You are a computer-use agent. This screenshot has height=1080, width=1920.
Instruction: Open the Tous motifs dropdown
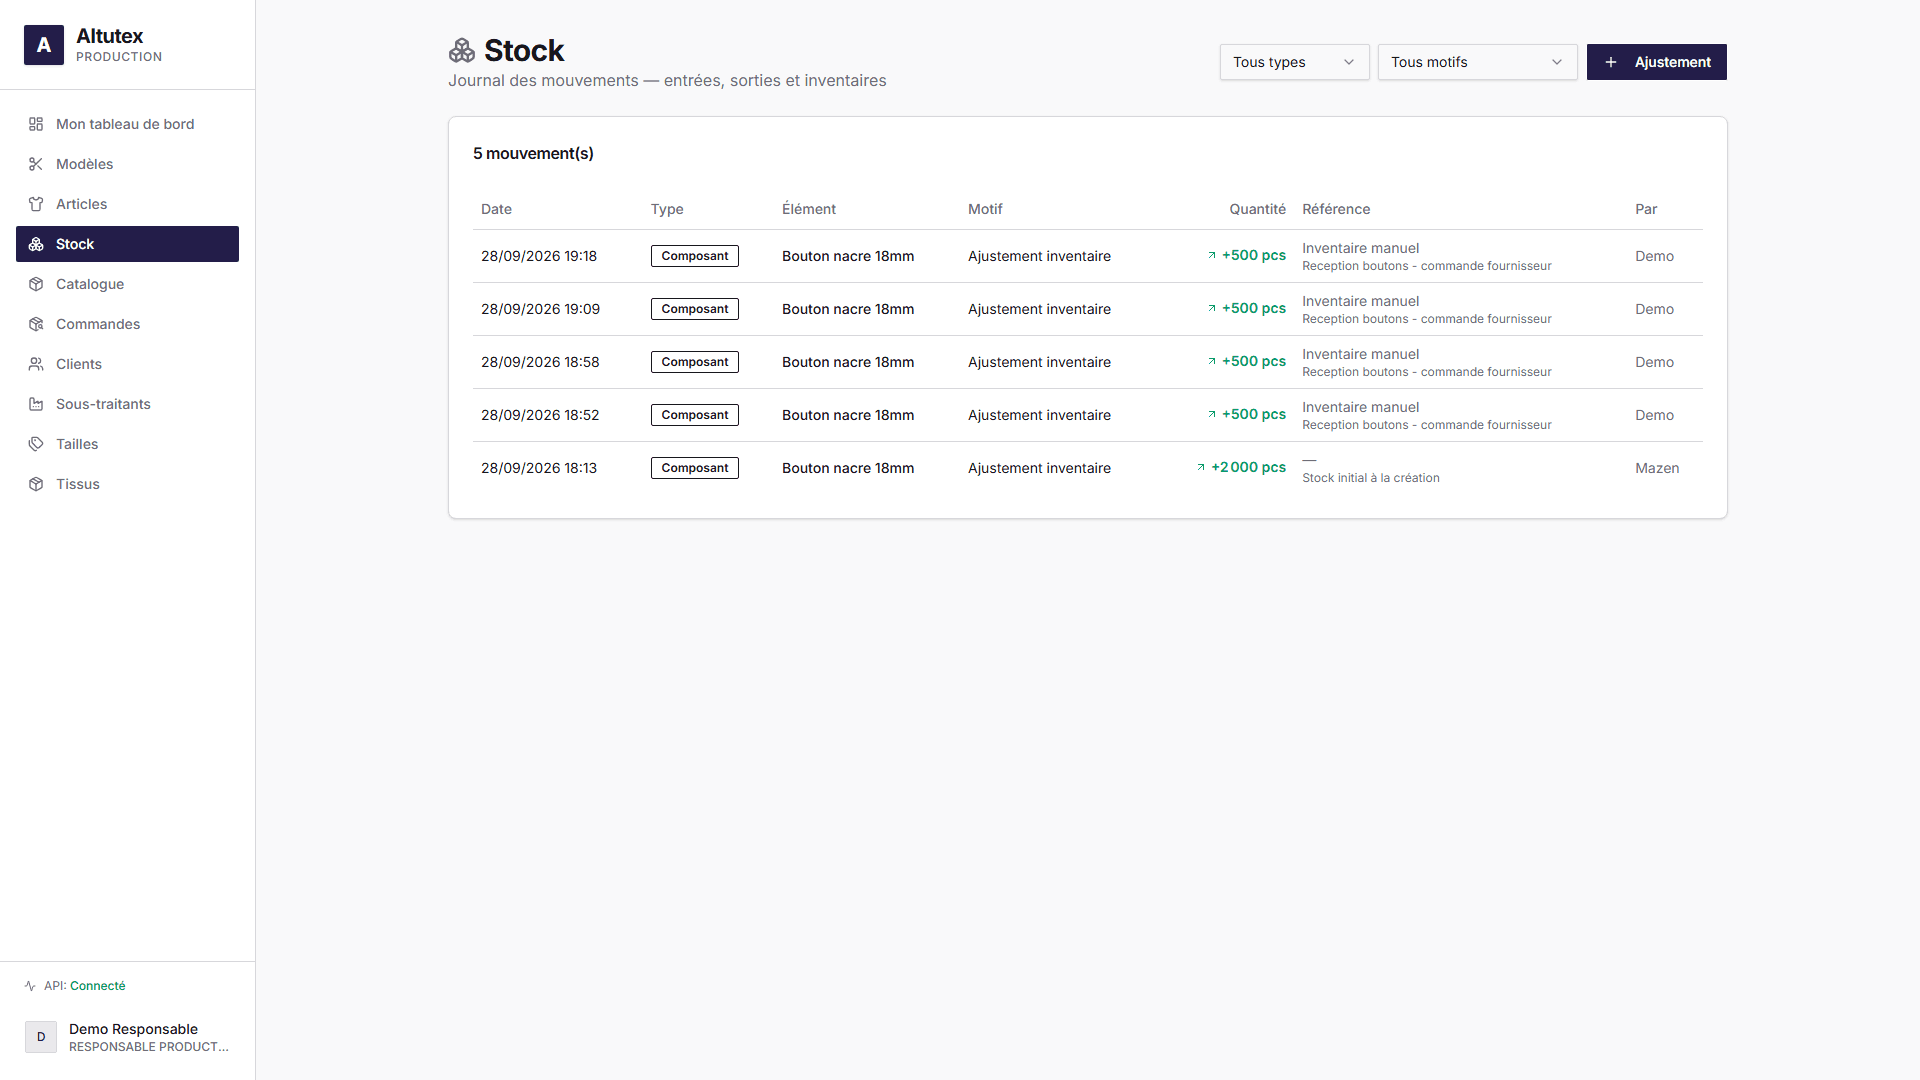pyautogui.click(x=1477, y=62)
